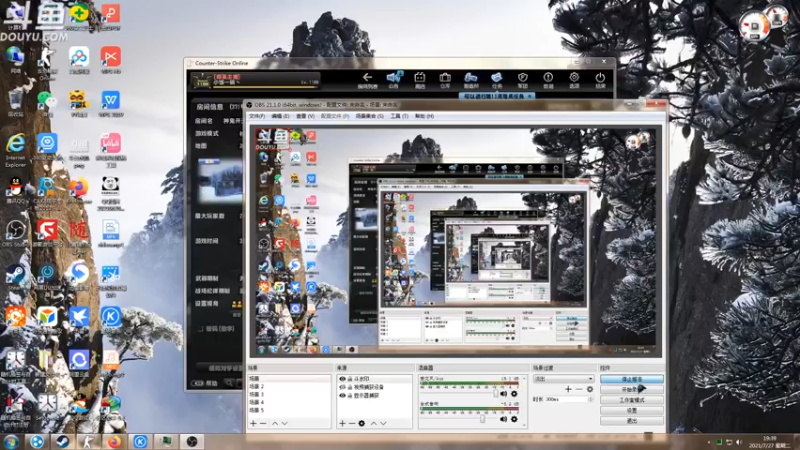Open the 配置文件(P) menu in OBS
Screen dimensions: 800x450
click(335, 116)
